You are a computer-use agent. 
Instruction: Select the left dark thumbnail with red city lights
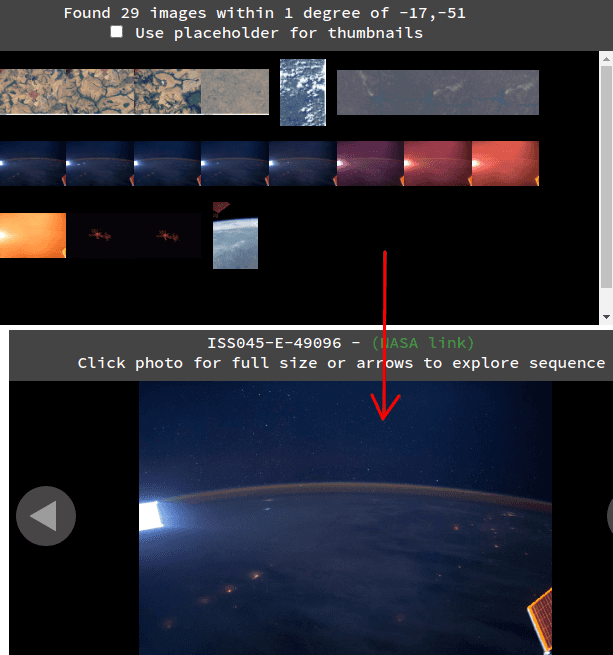pyautogui.click(x=100, y=236)
